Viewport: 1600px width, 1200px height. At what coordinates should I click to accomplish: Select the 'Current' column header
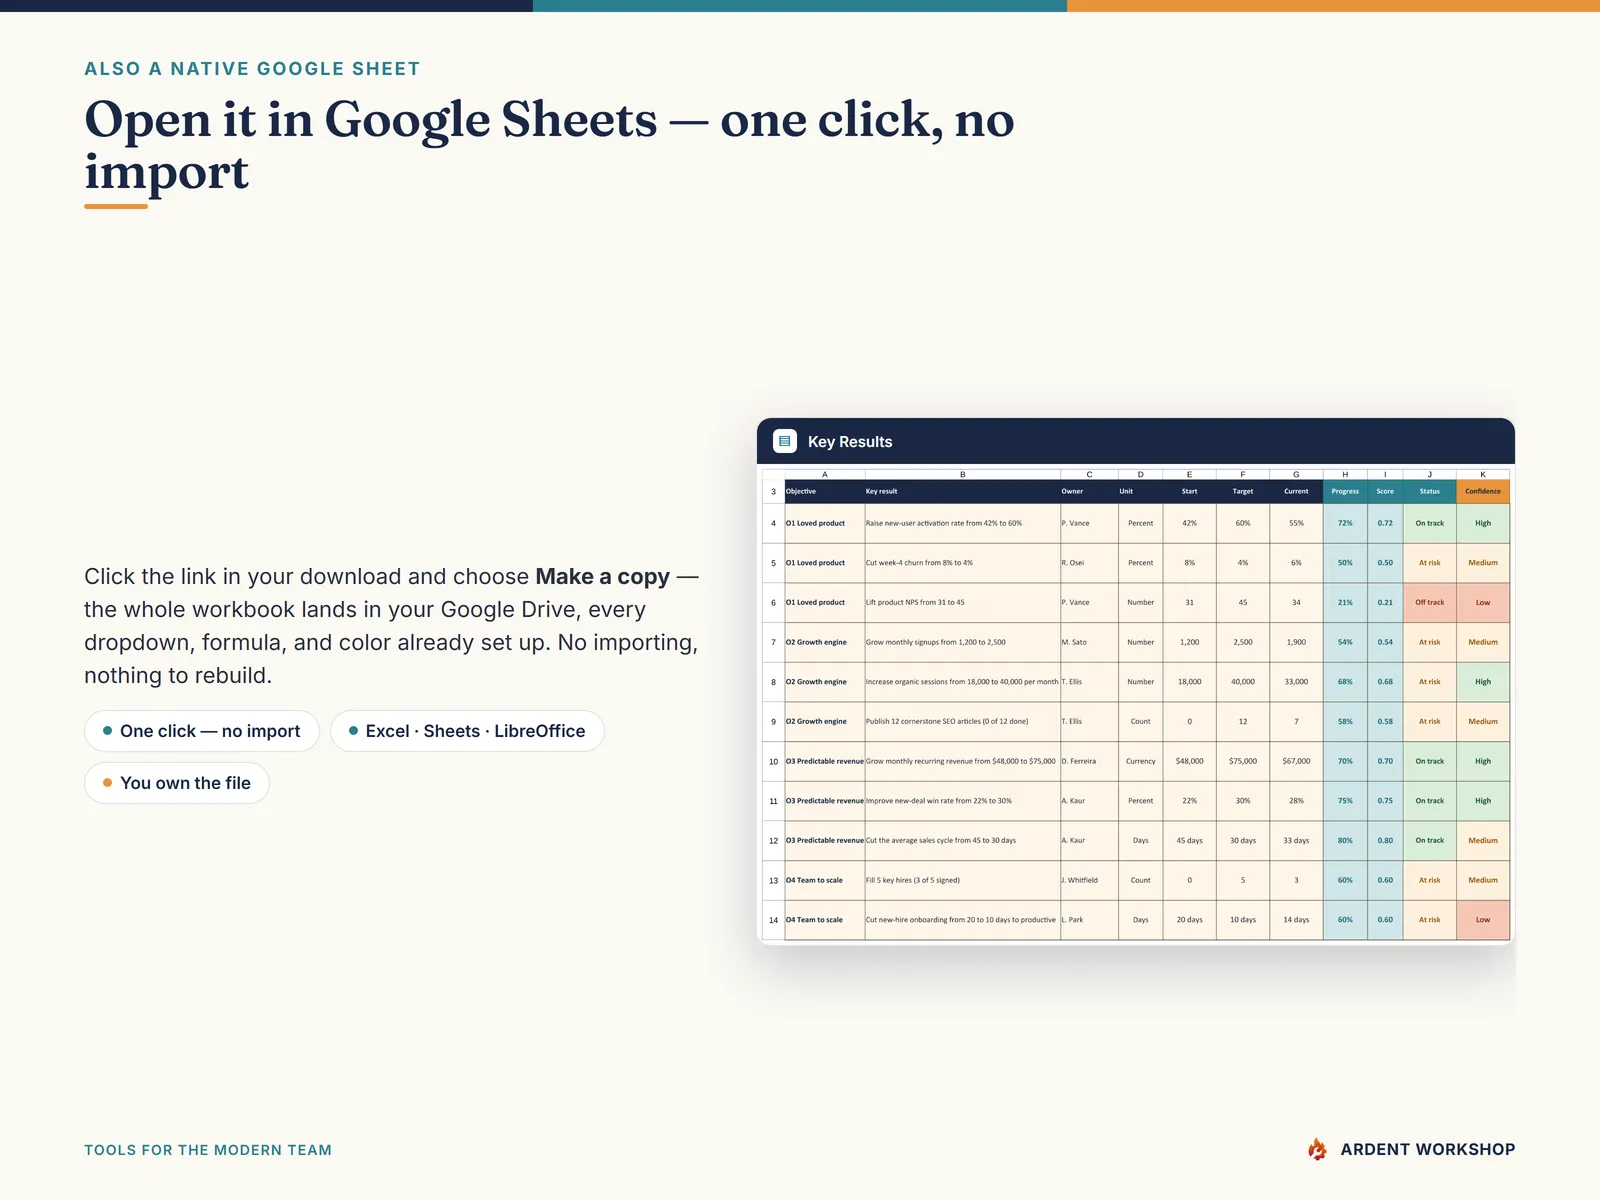1296,491
